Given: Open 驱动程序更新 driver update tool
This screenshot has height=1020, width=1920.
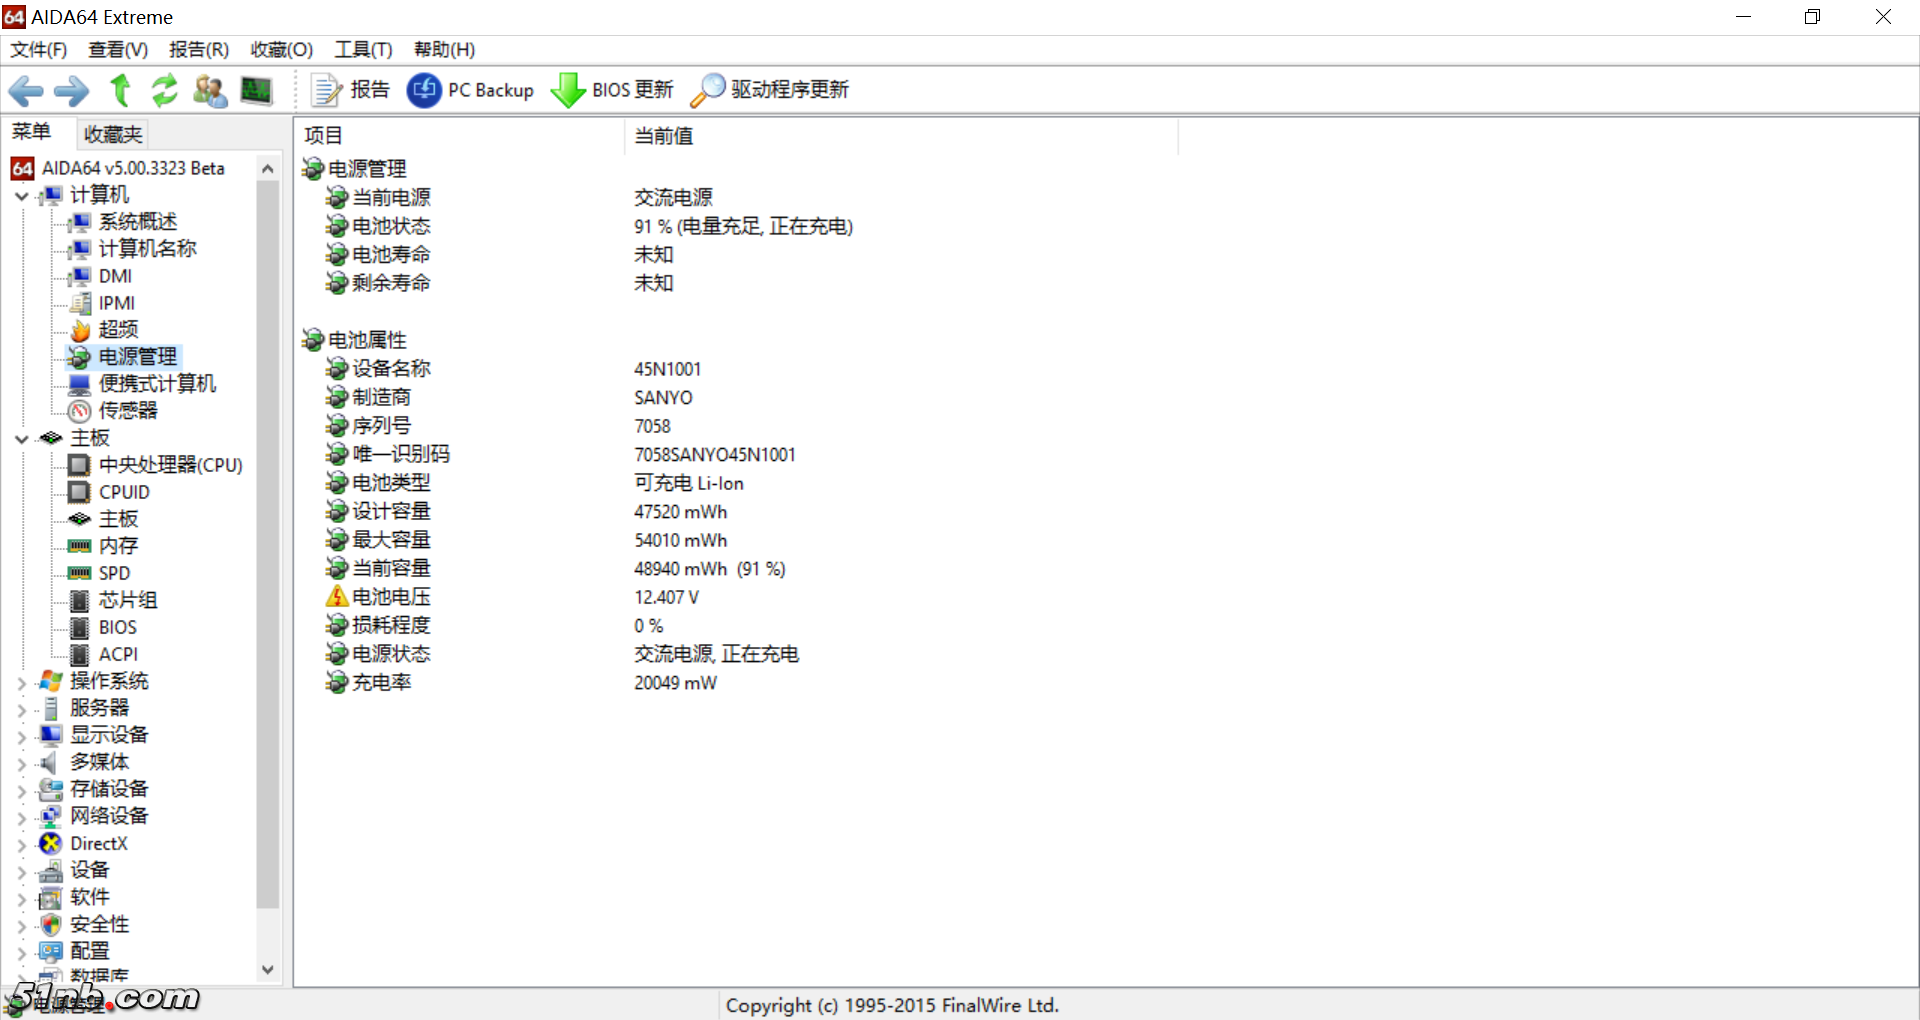Looking at the screenshot, I should coord(769,90).
